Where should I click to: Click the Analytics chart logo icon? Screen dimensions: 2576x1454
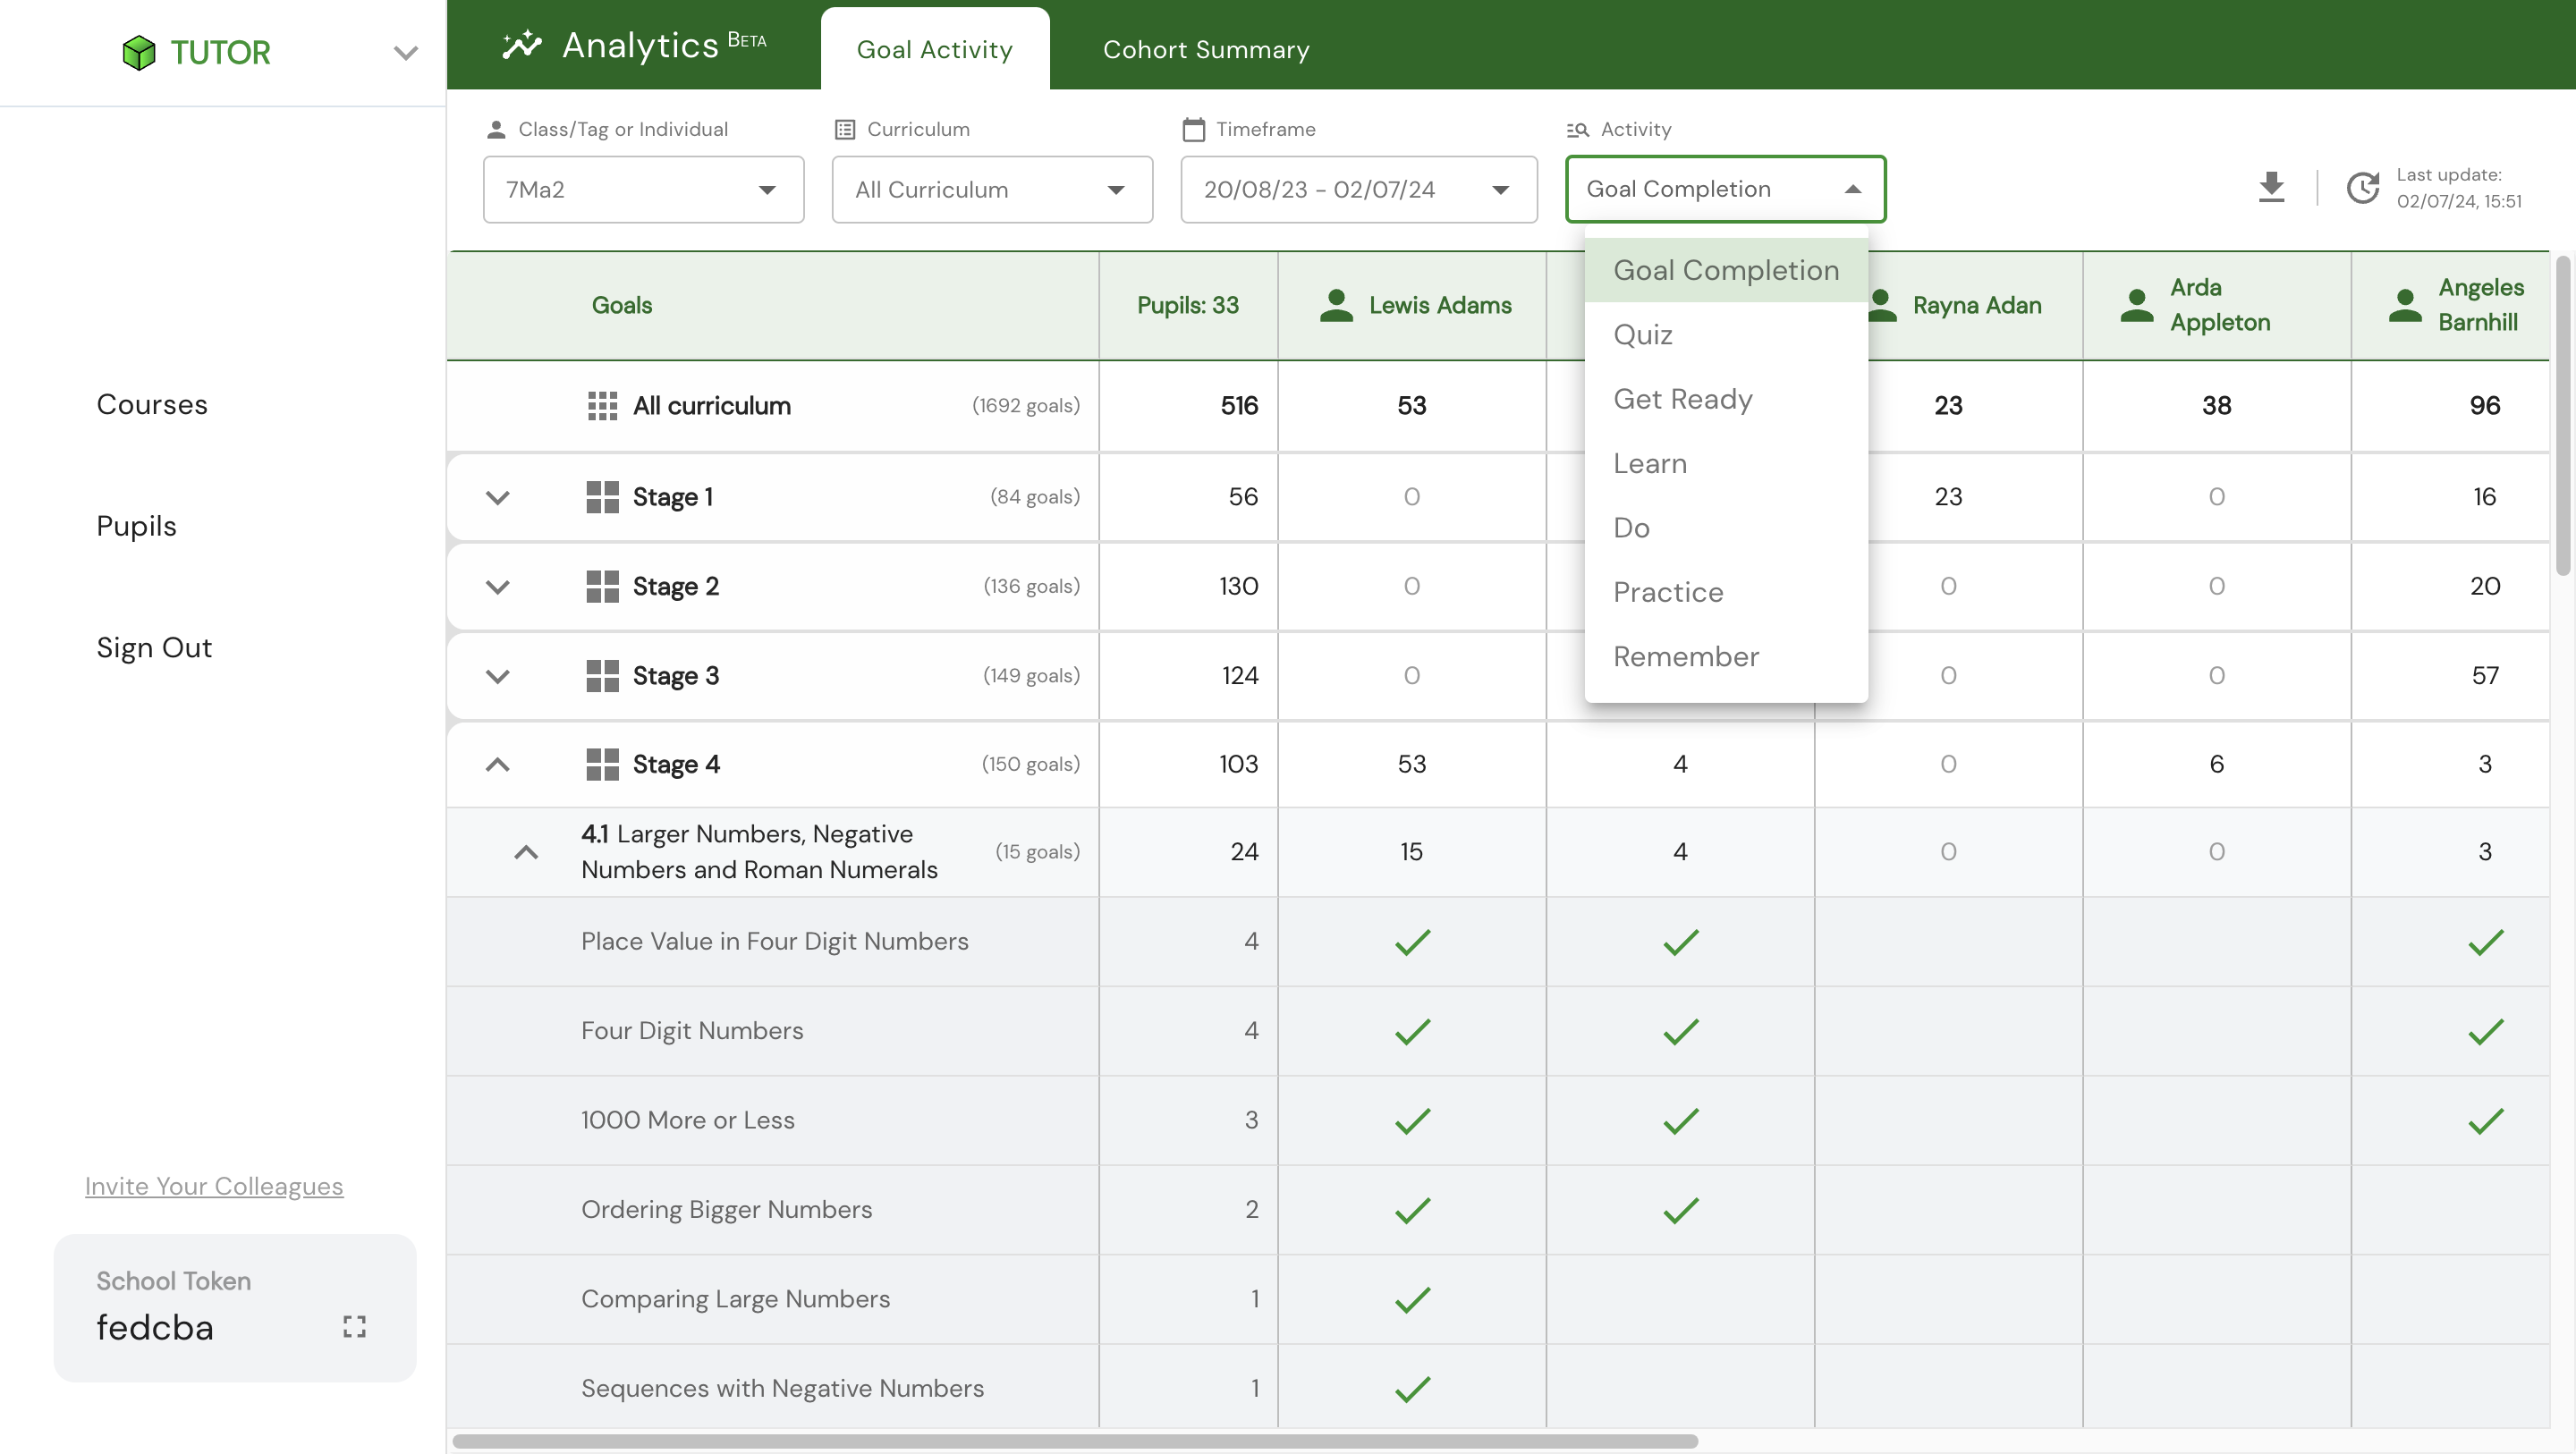click(x=521, y=45)
